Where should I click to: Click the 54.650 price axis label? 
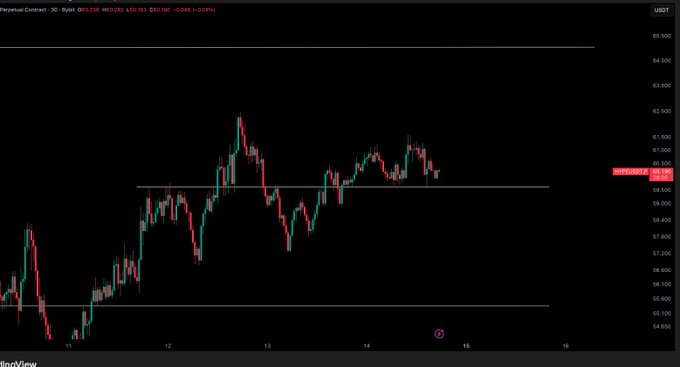(661, 327)
